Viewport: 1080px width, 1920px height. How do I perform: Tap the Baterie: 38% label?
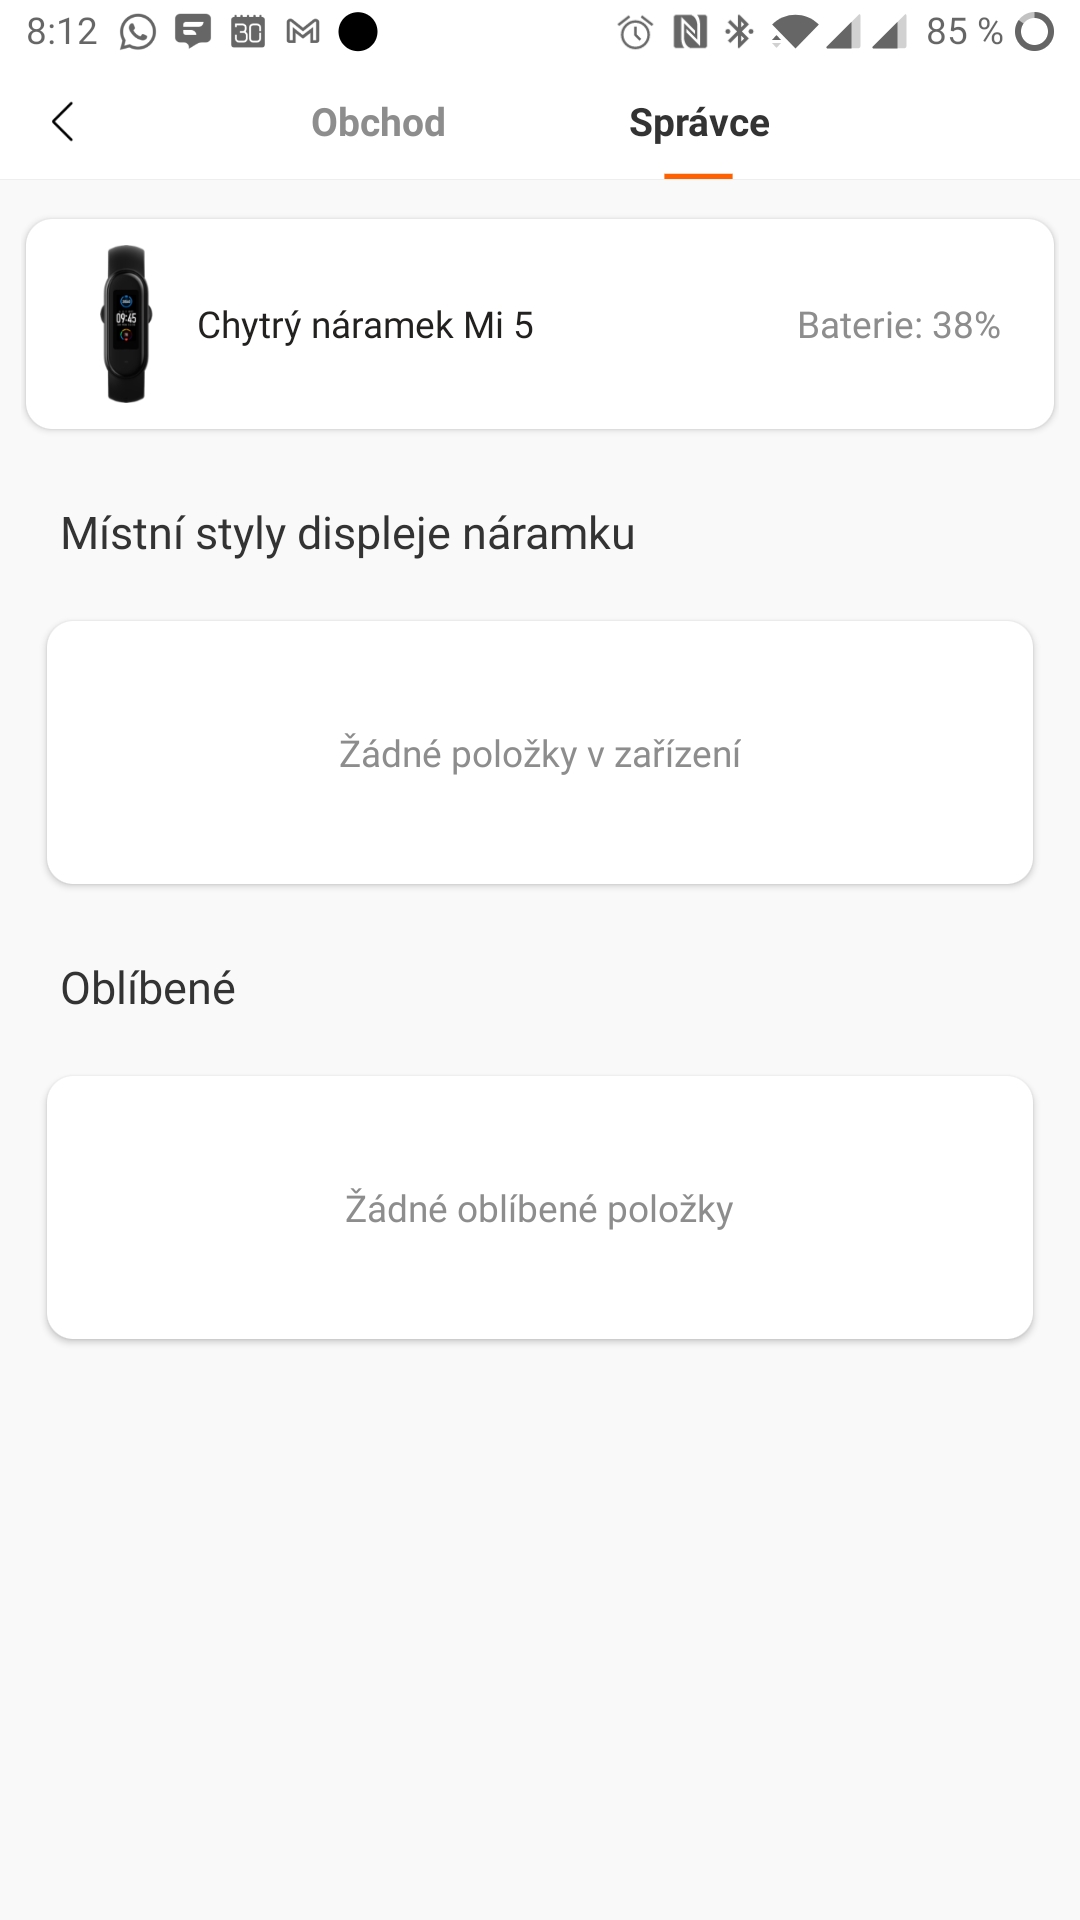coord(898,325)
